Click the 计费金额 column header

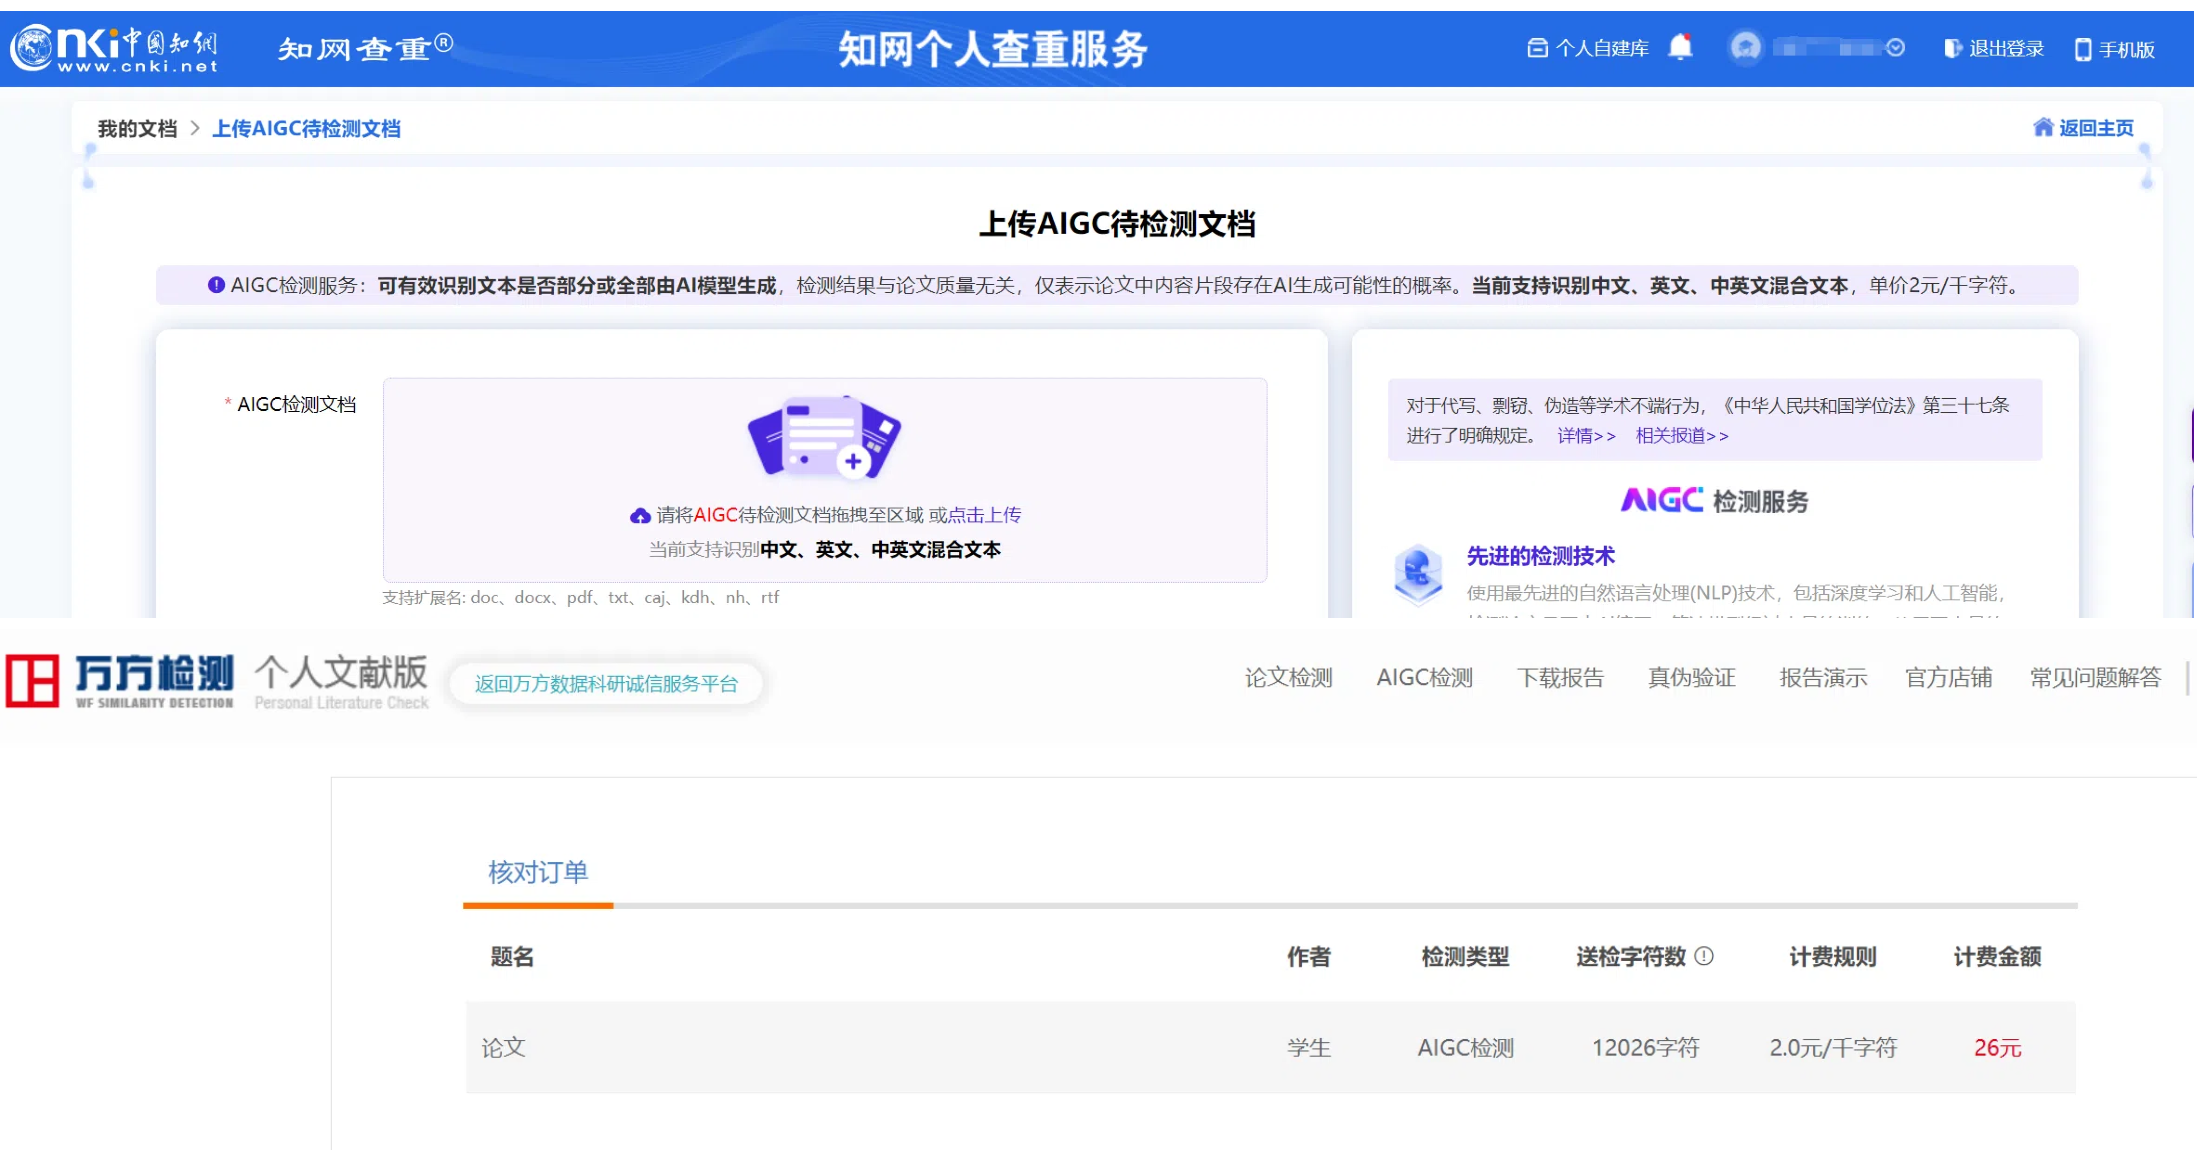click(1997, 957)
